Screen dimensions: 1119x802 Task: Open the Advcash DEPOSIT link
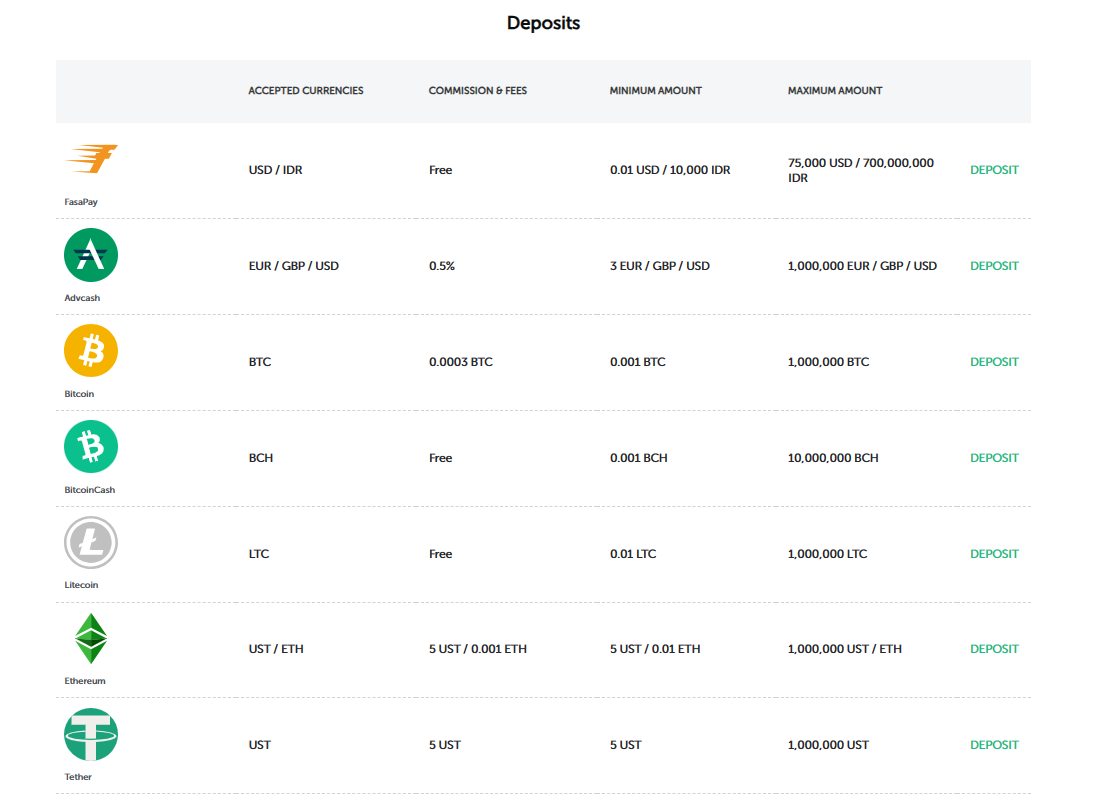994,266
